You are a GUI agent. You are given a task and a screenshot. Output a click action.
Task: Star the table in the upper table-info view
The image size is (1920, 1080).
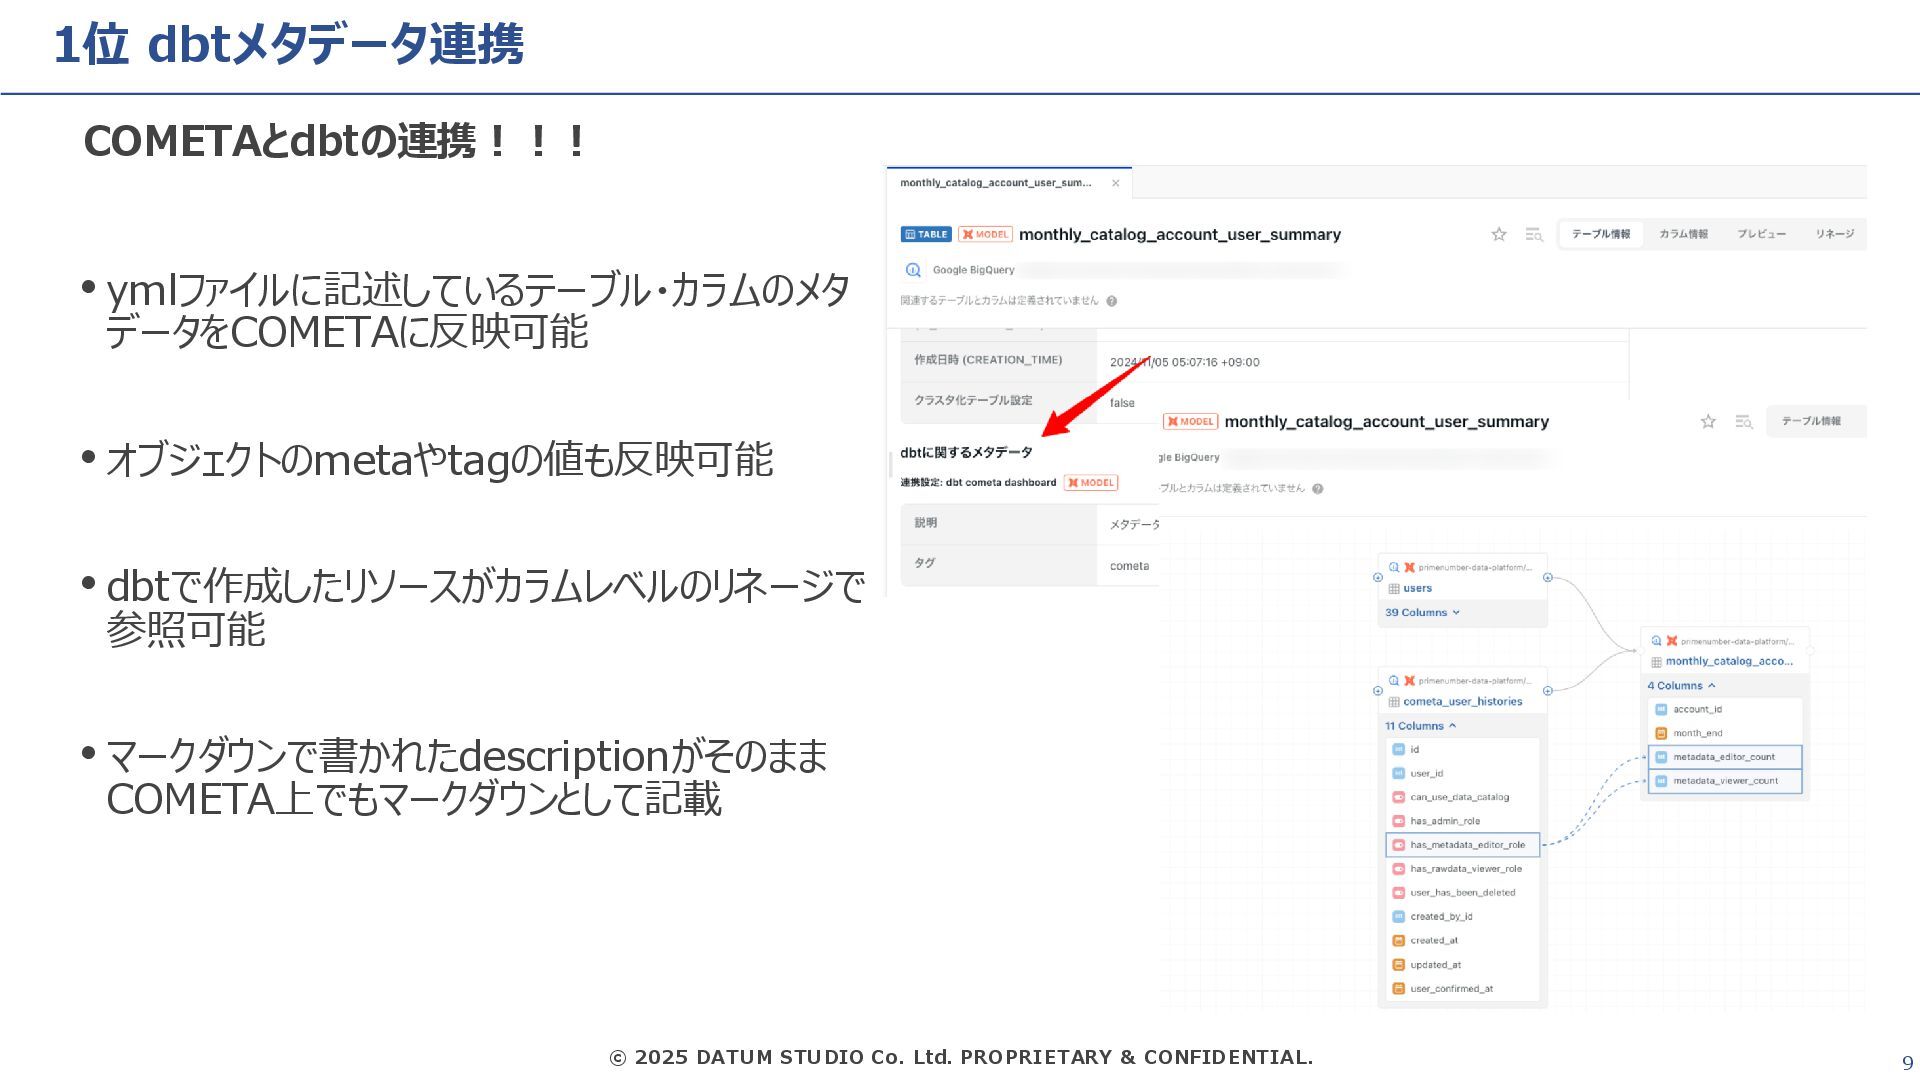pyautogui.click(x=1499, y=234)
